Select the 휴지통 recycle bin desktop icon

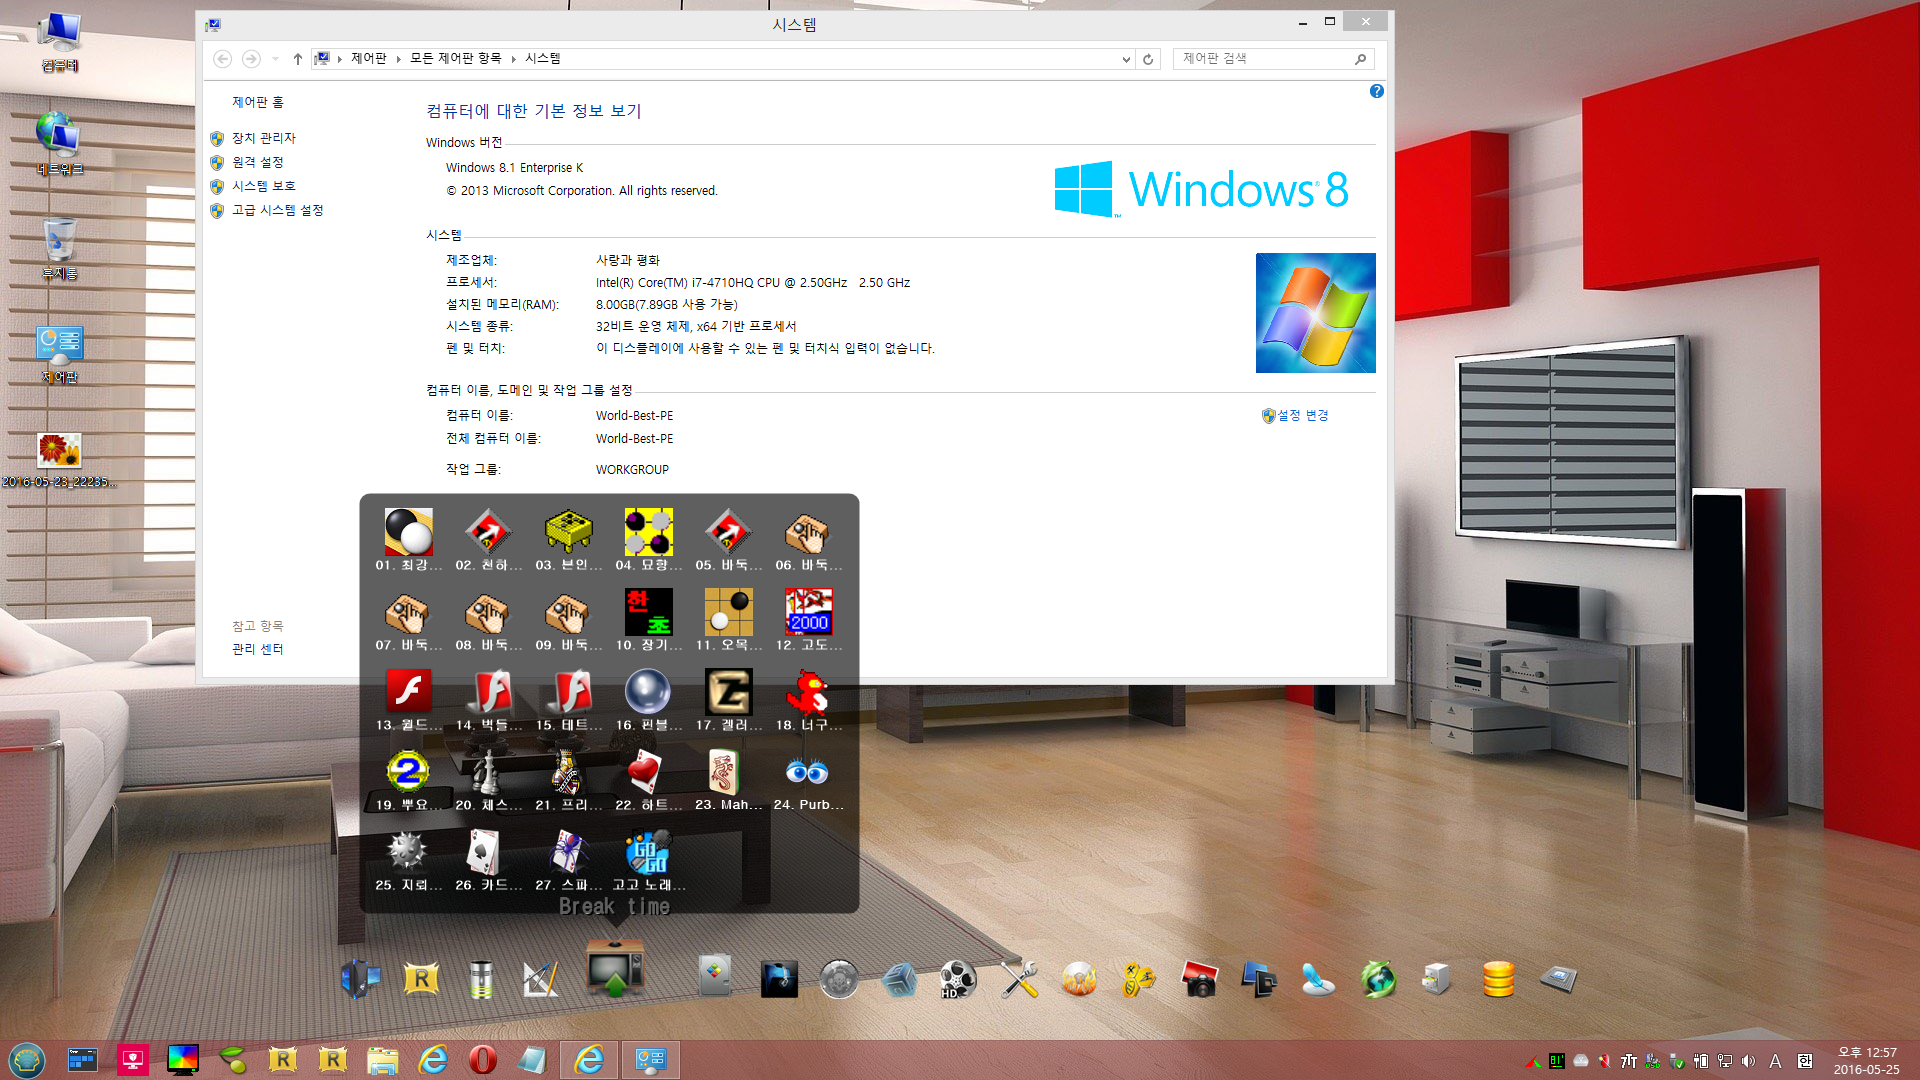59,249
